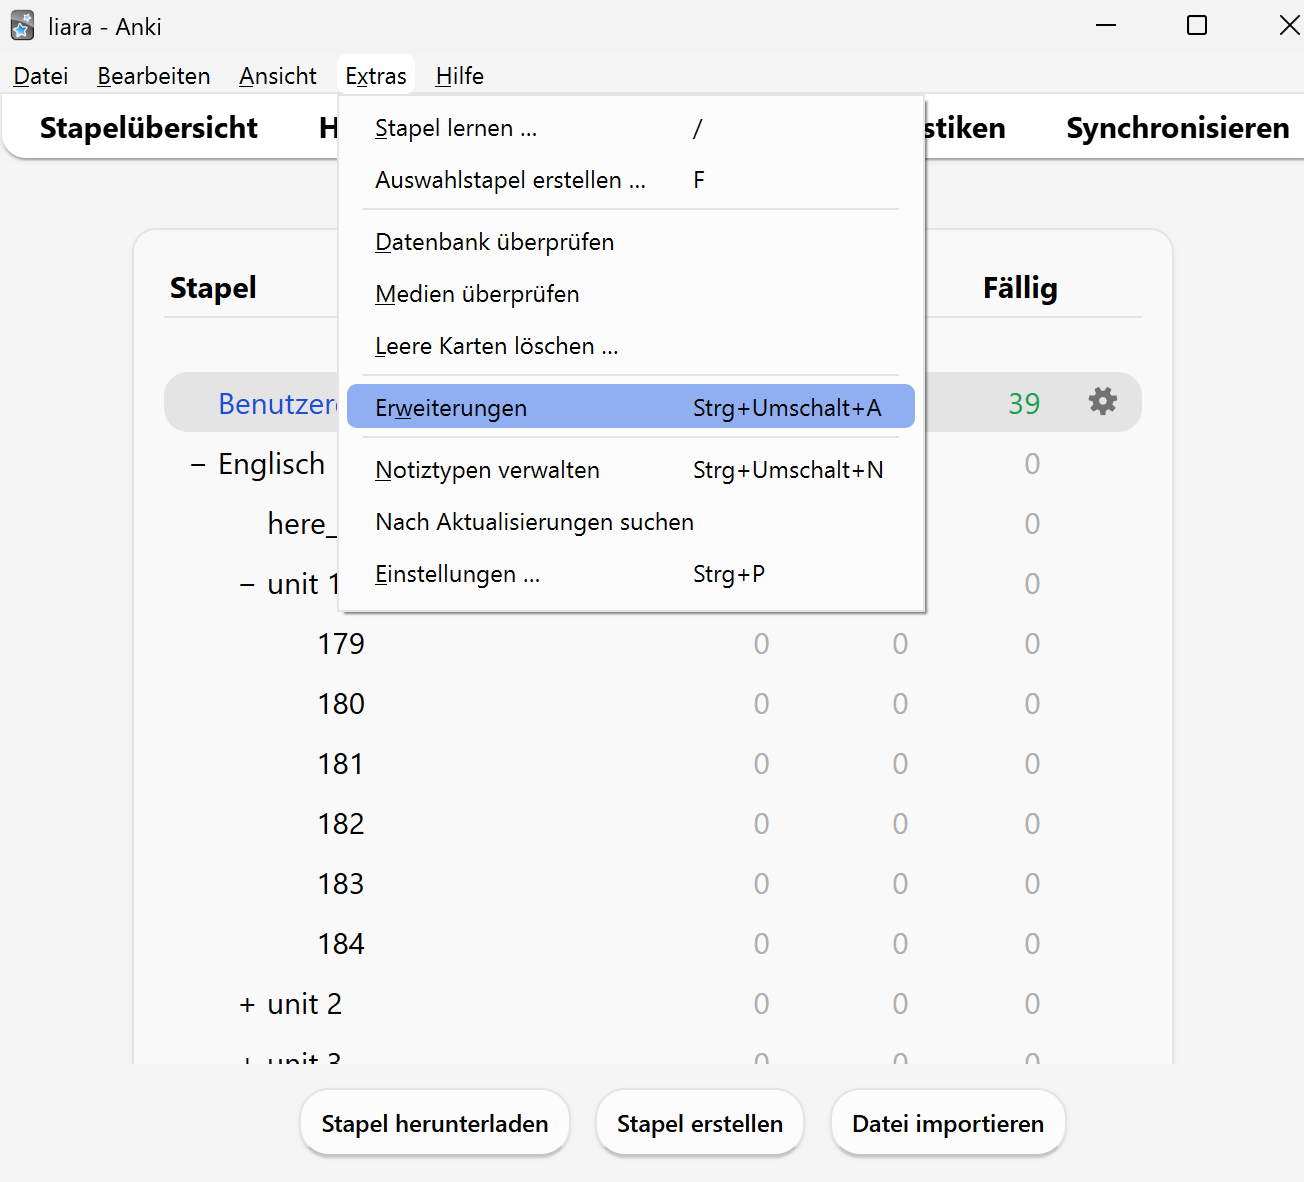Open Notiztypen verwalten
The height and width of the screenshot is (1182, 1304).
coord(631,470)
